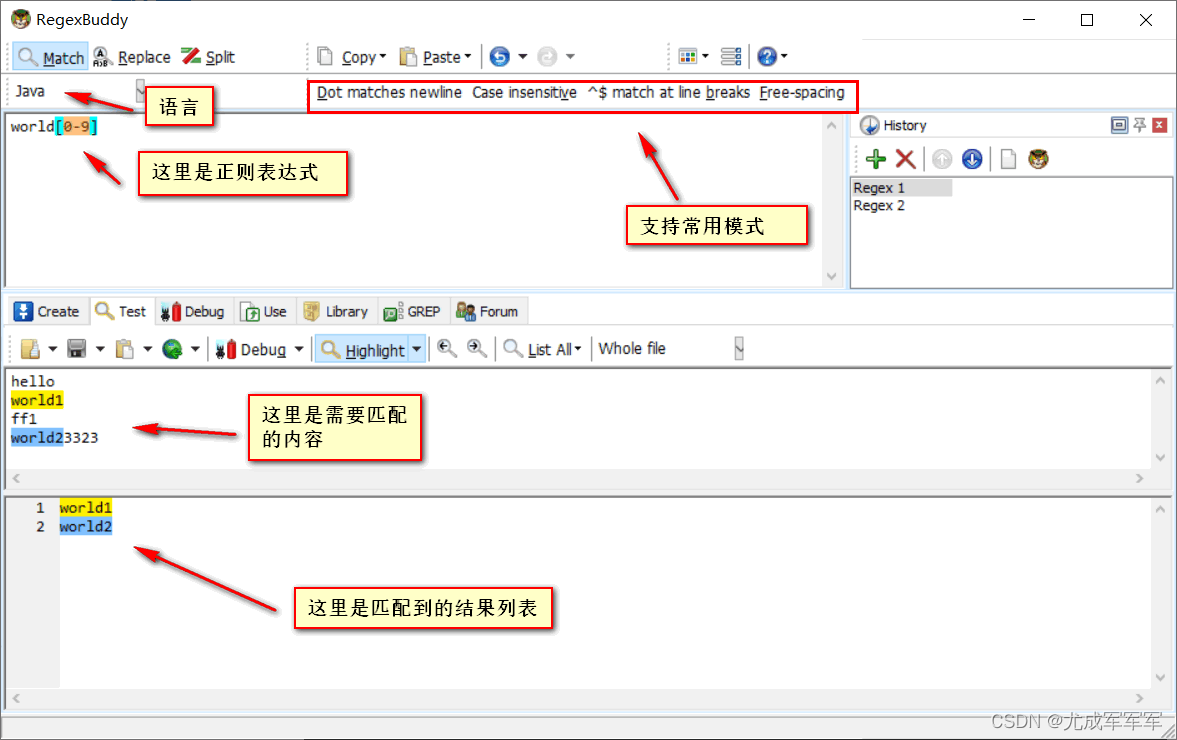
Task: Toggle ^$ match at line breaks
Action: click(x=668, y=92)
